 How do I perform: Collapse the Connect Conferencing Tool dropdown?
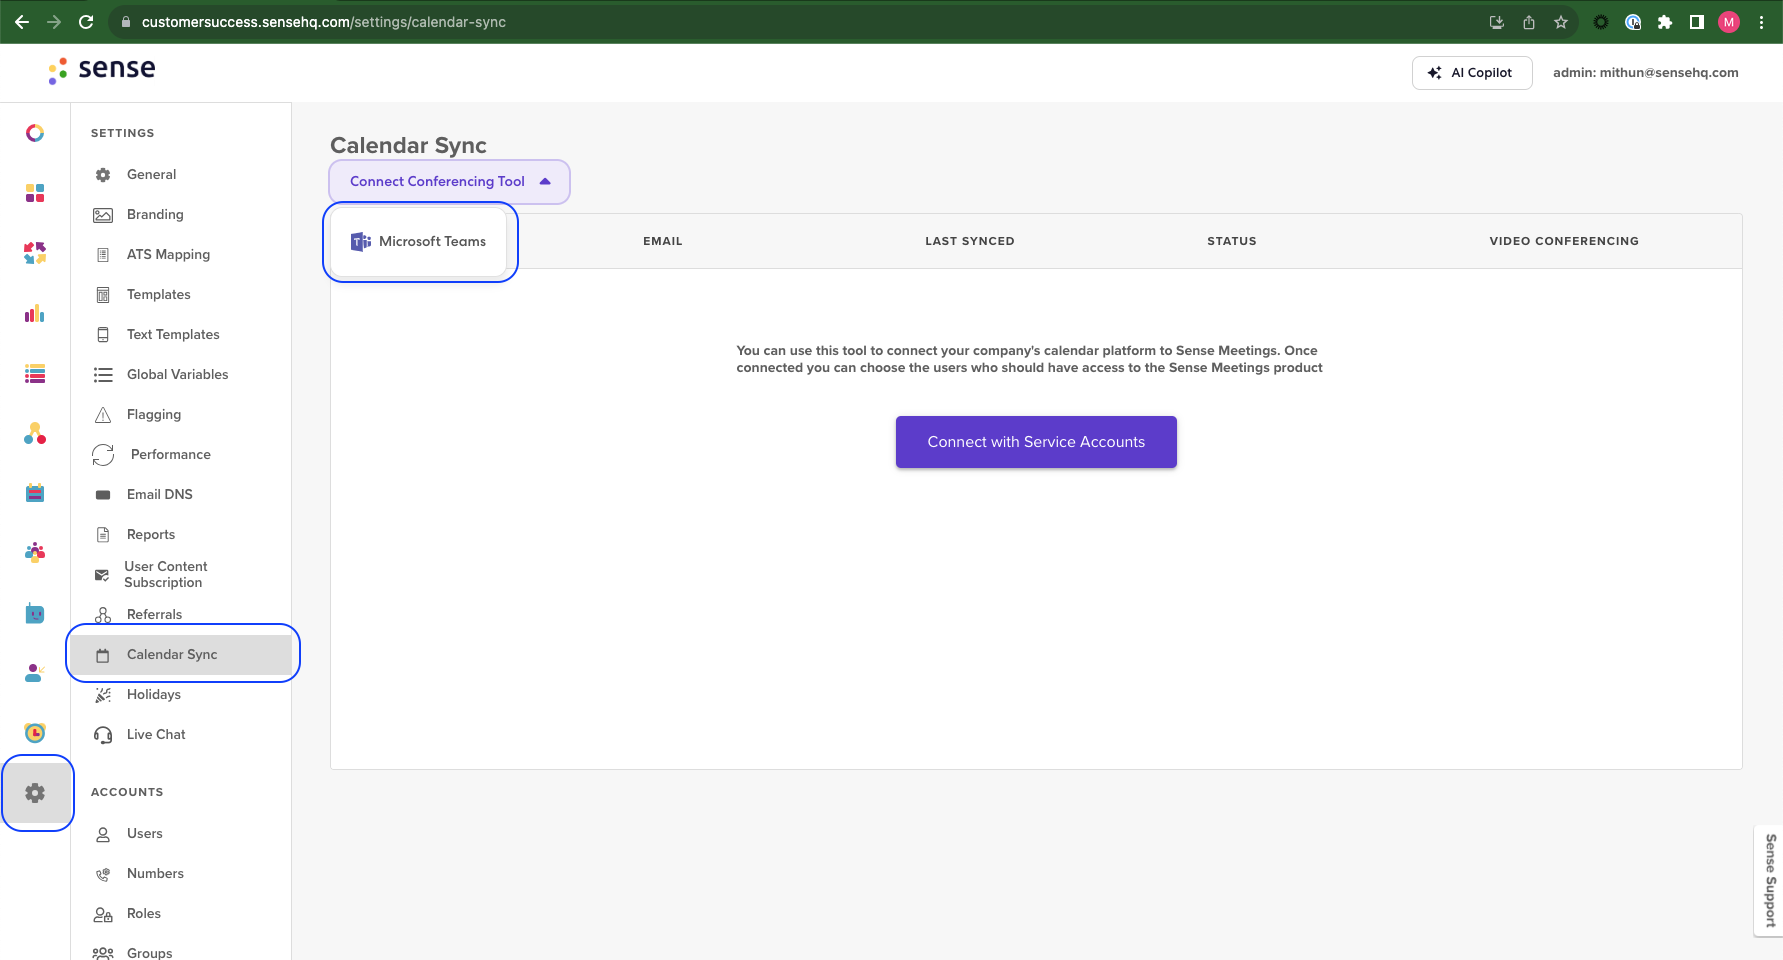click(x=449, y=181)
